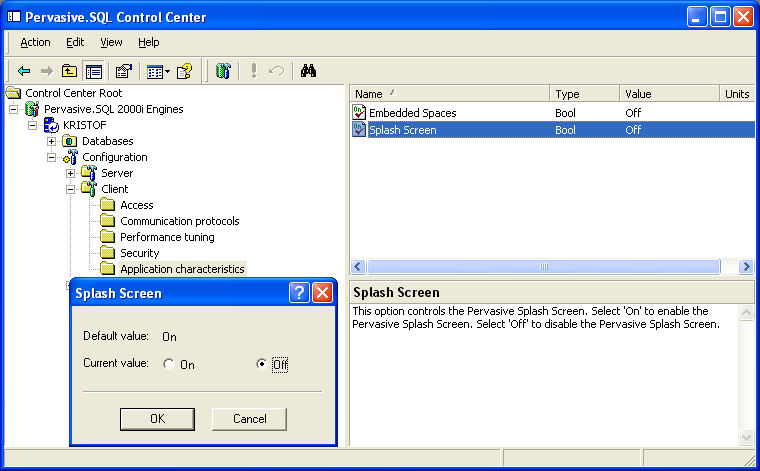Select the Security folder
Viewport: 760px width, 471px height.
tap(140, 253)
